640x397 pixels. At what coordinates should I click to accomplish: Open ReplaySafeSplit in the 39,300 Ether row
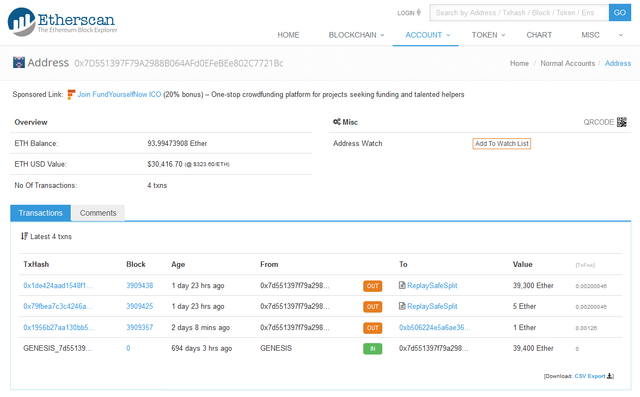pyautogui.click(x=432, y=286)
